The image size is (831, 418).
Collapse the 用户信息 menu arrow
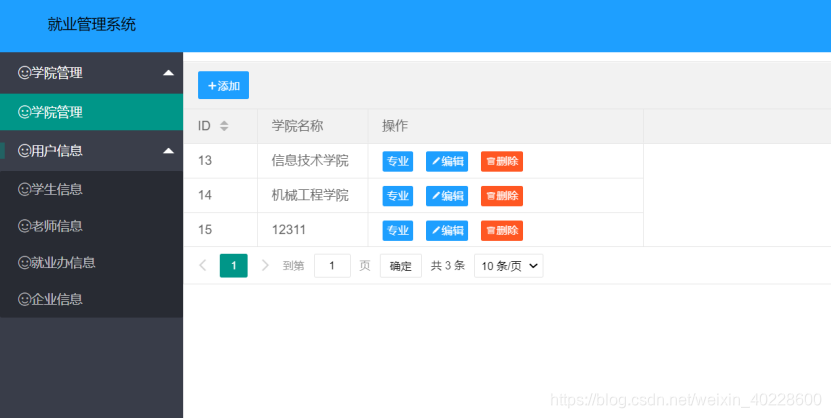(x=169, y=151)
